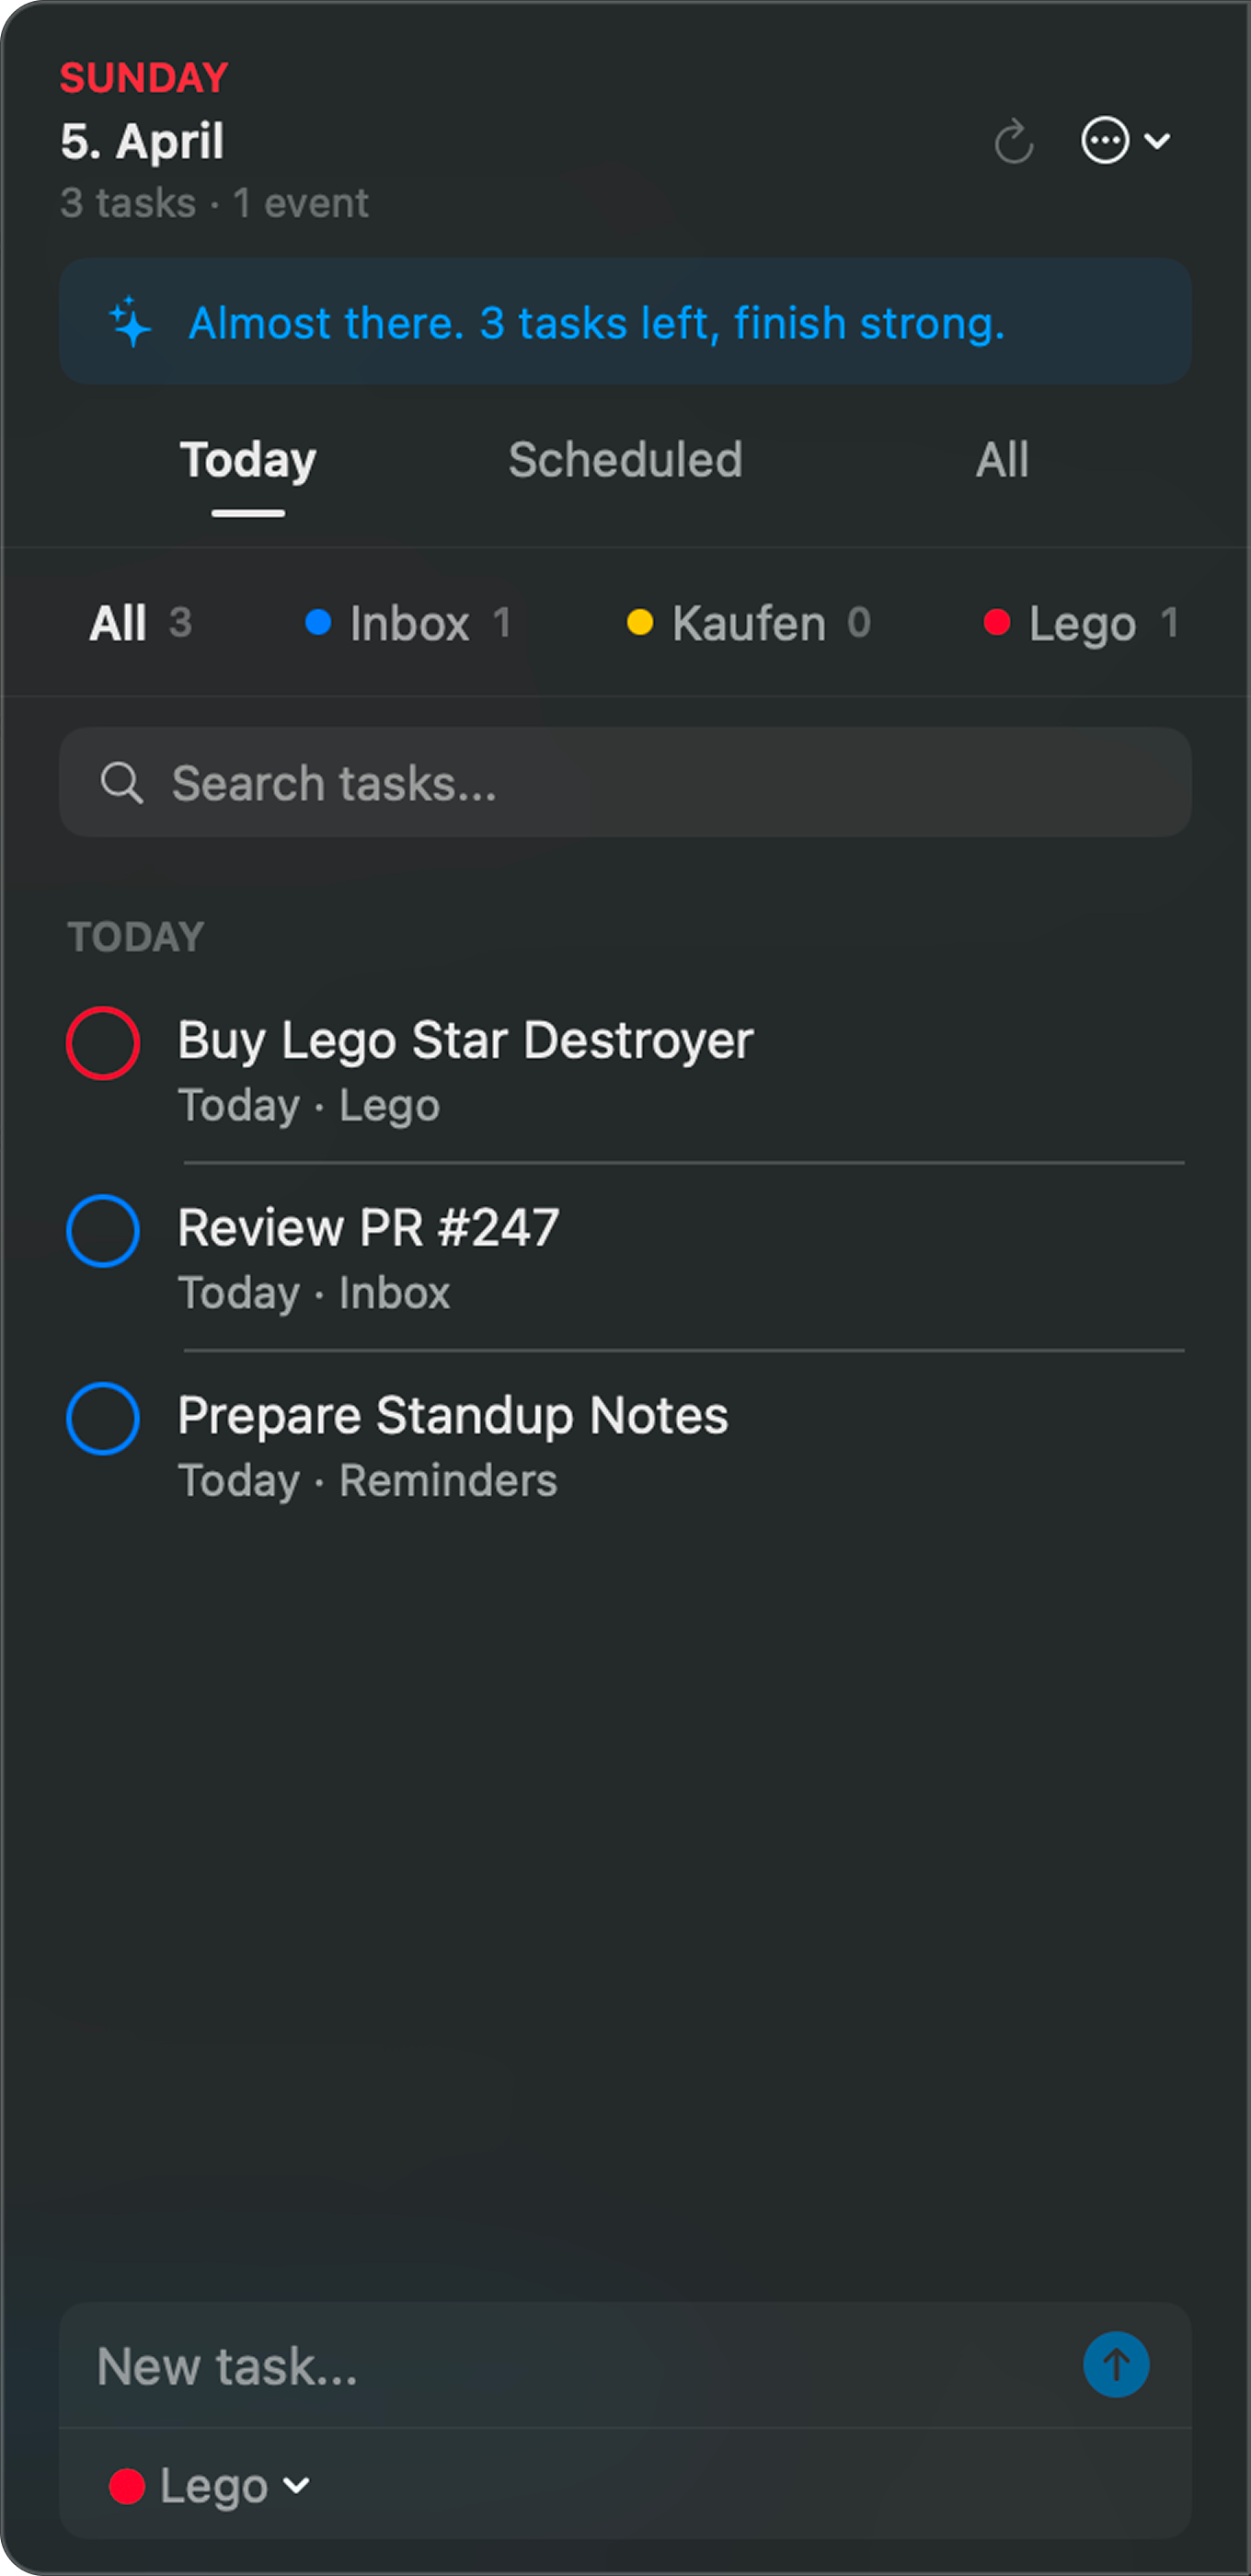Click the blue Inbox list dot
This screenshot has width=1251, height=2576.
[318, 623]
